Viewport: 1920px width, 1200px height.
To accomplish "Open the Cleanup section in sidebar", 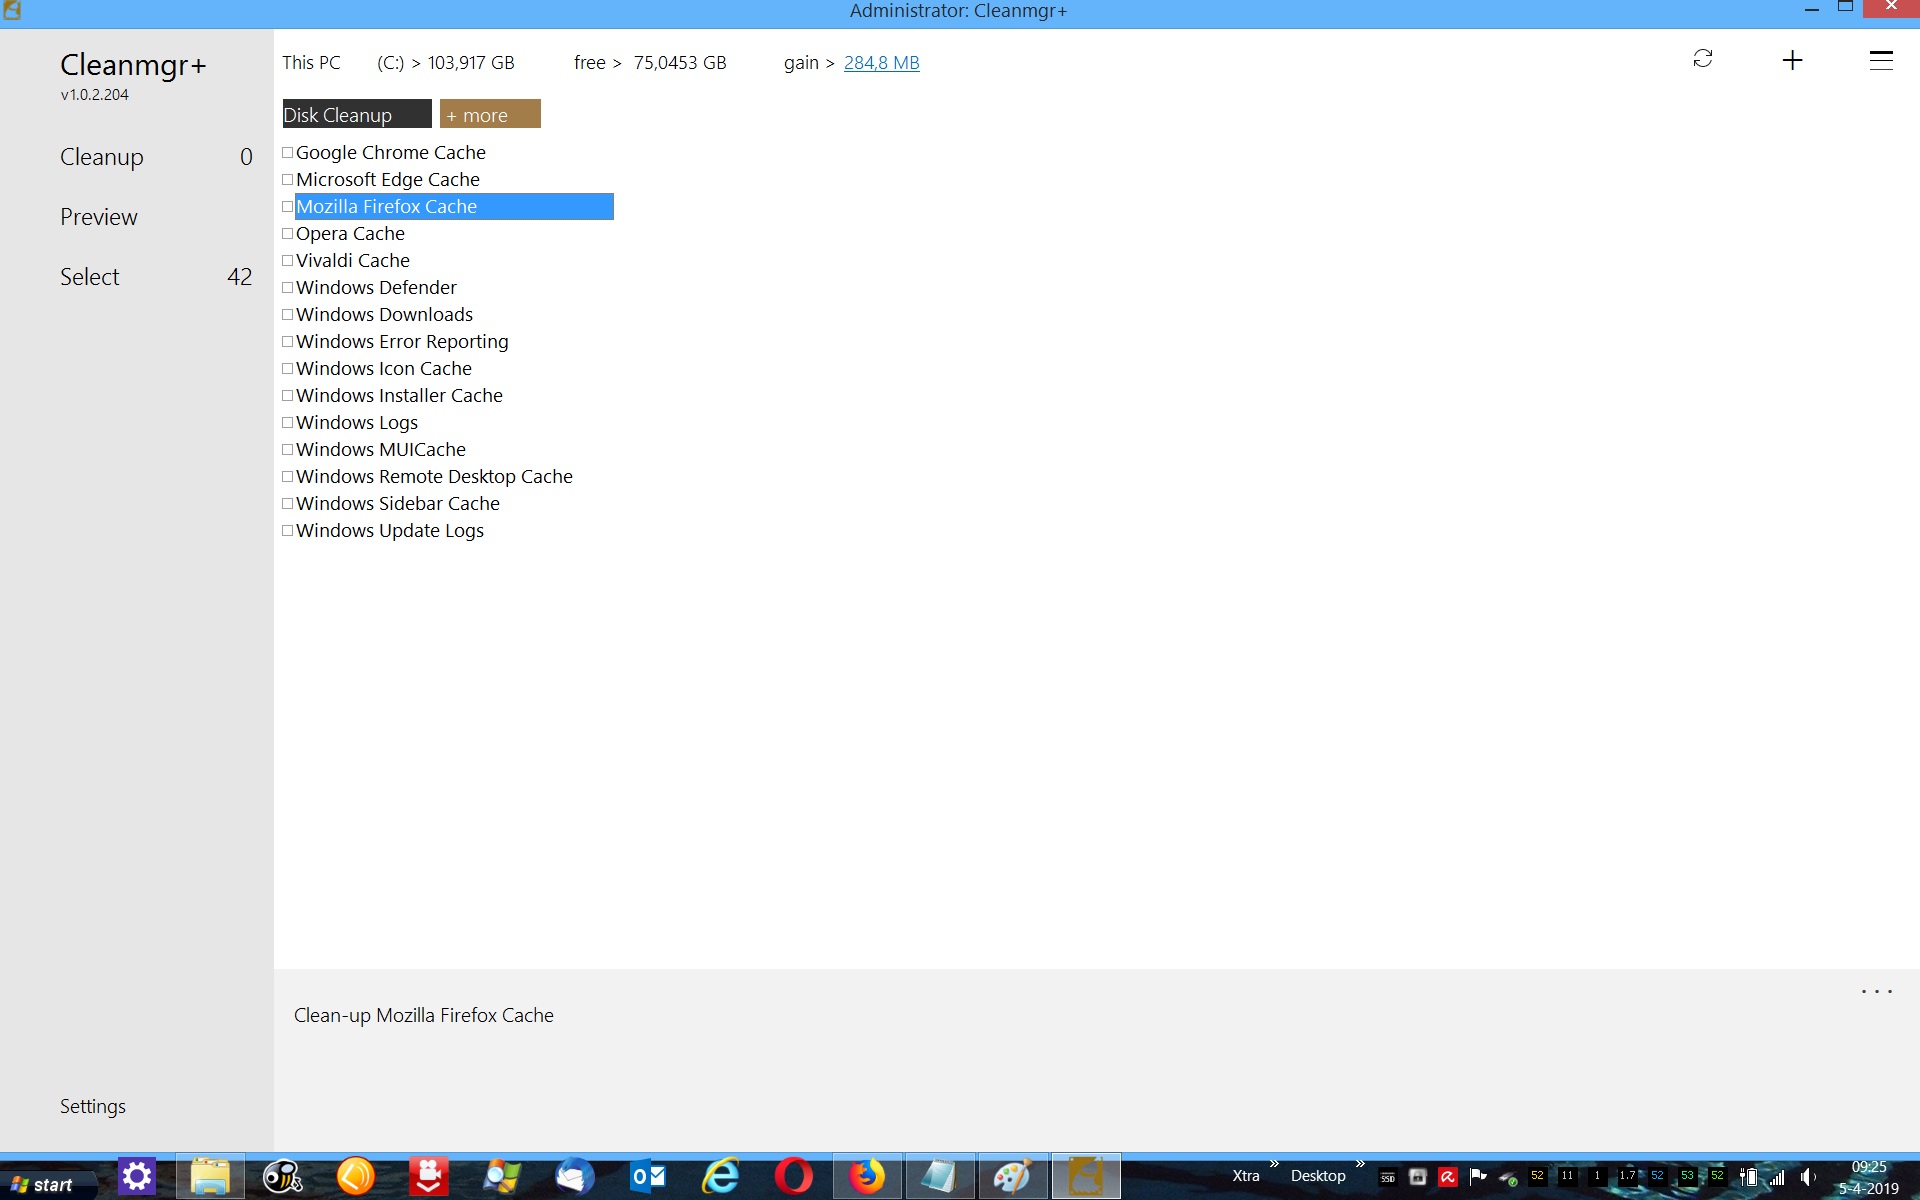I will 101,157.
